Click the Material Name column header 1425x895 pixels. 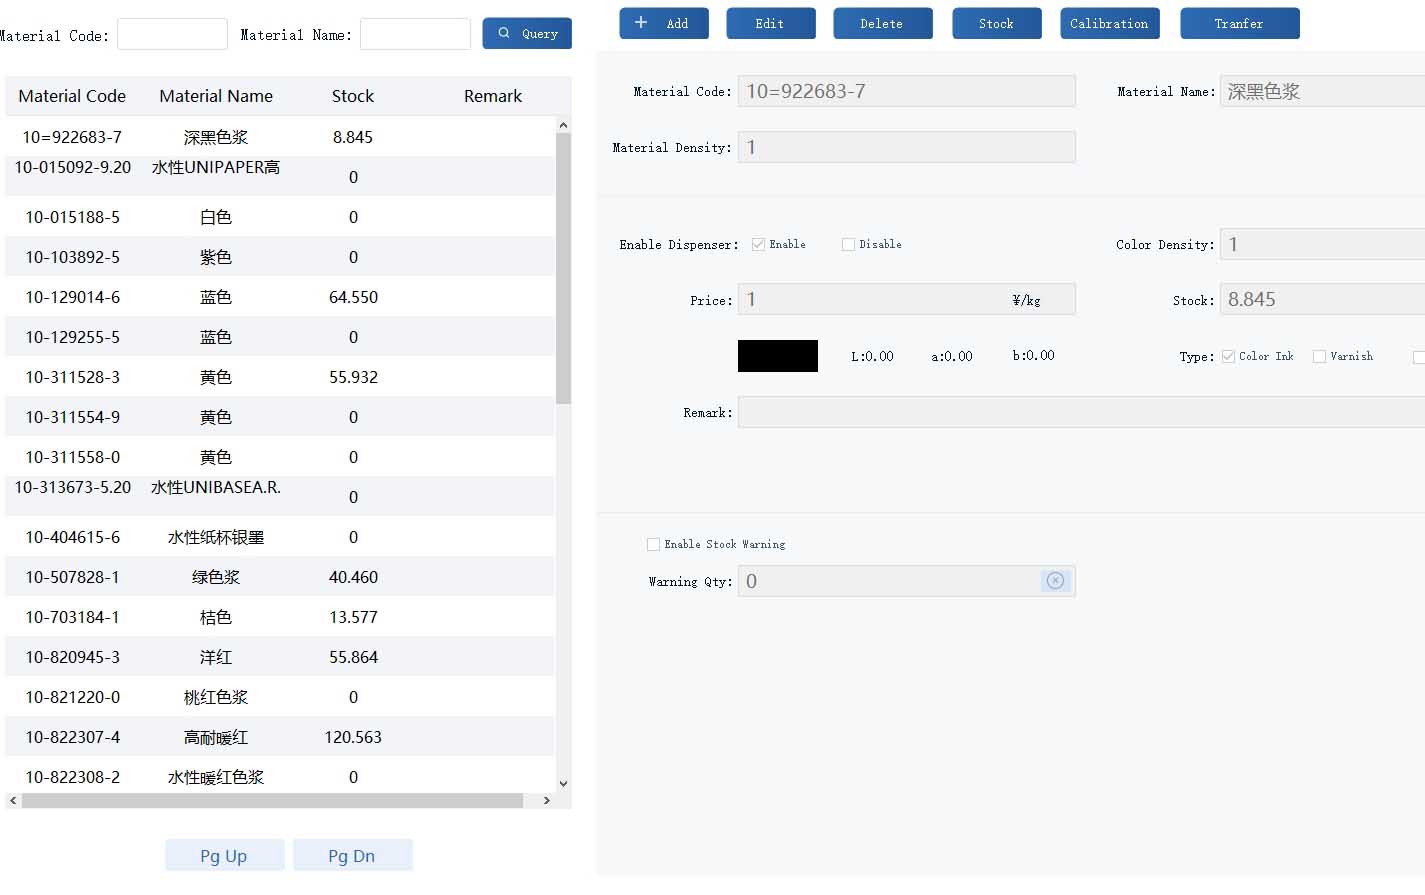click(x=216, y=96)
